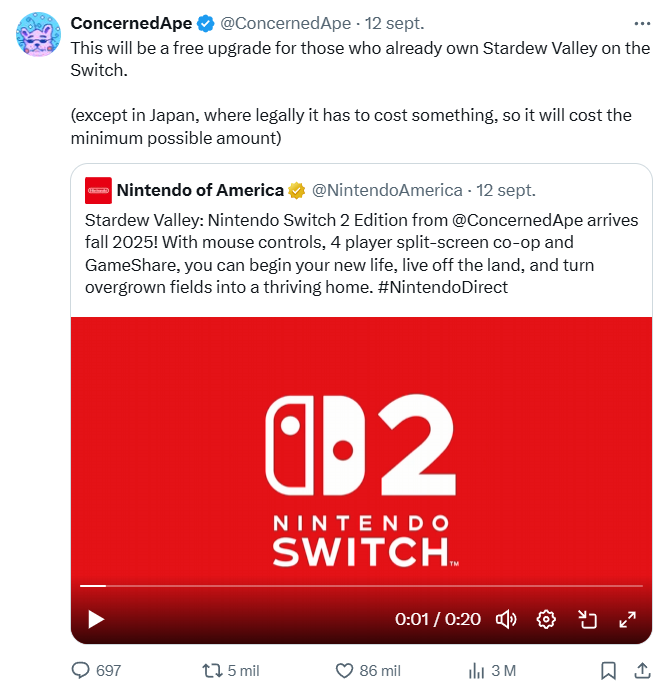Open the #NintendoDirect hashtag
This screenshot has width=665, height=687.
[453, 286]
